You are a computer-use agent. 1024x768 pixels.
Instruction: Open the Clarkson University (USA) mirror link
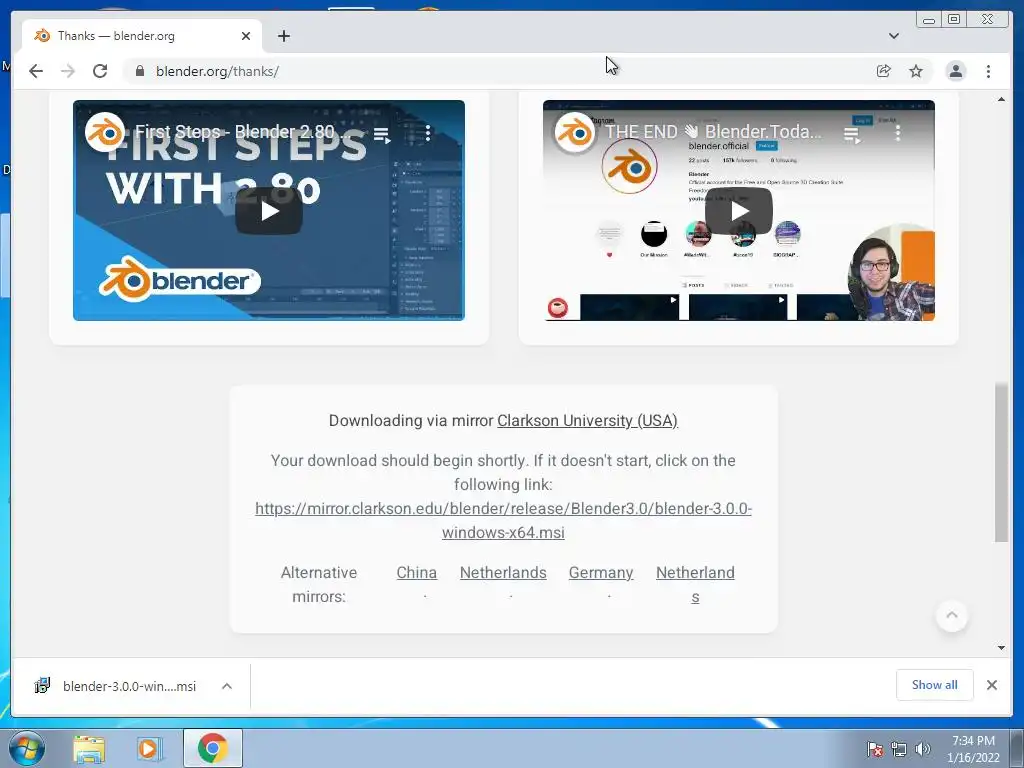(x=587, y=421)
